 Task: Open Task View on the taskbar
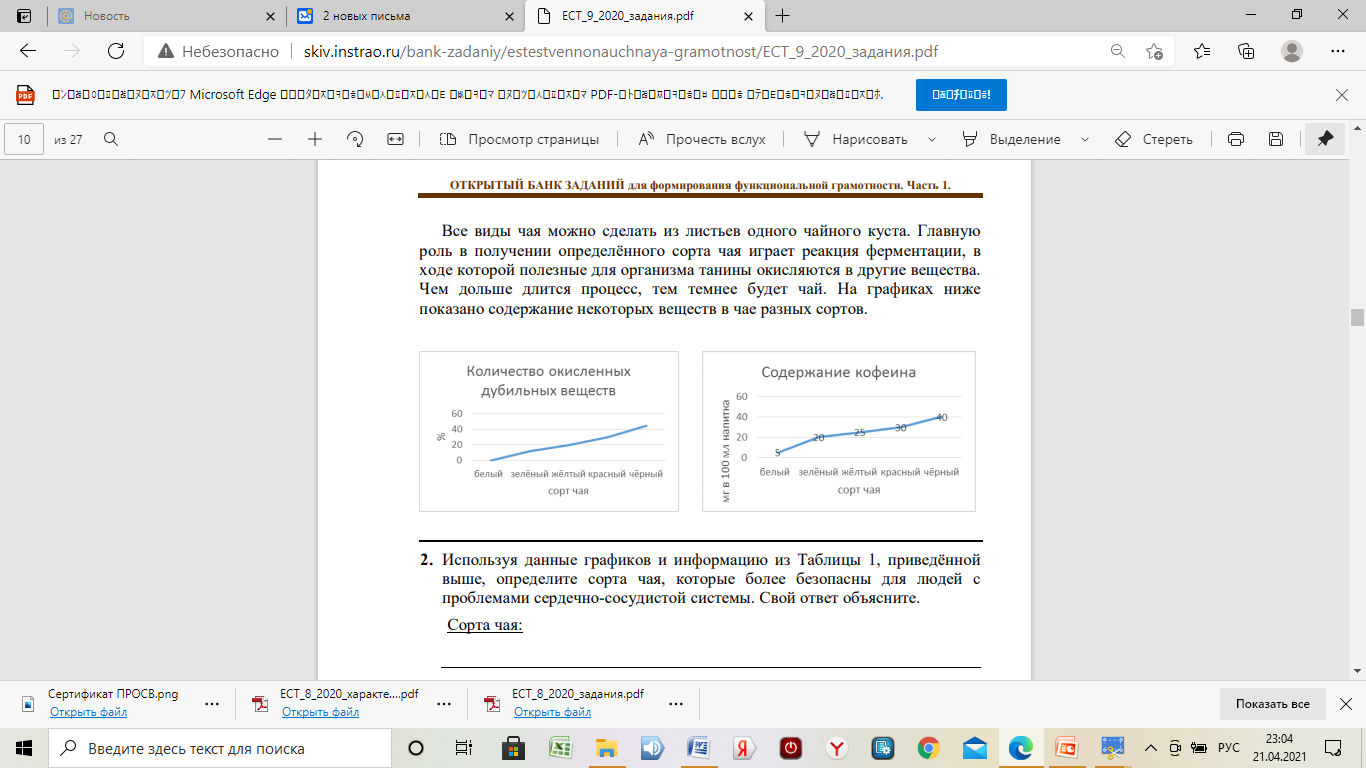(464, 748)
